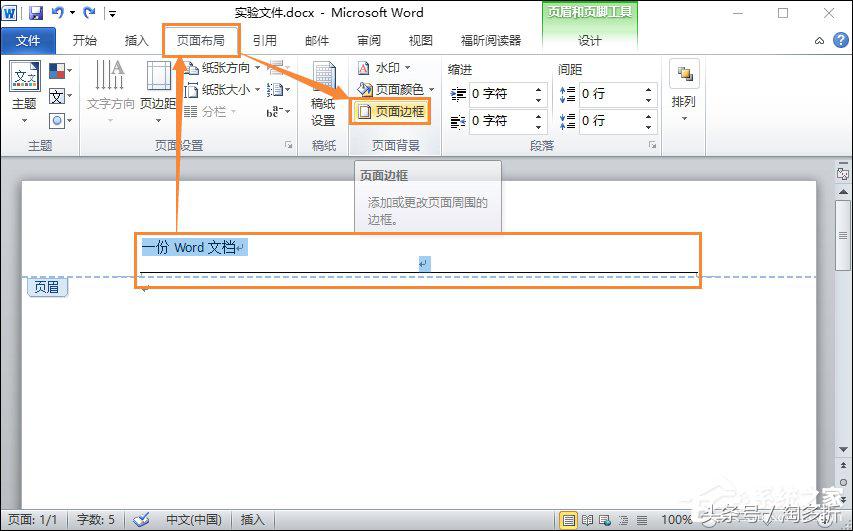Open the 纸张方向 orientation dropdown
This screenshot has height=531, width=853.
(x=222, y=68)
